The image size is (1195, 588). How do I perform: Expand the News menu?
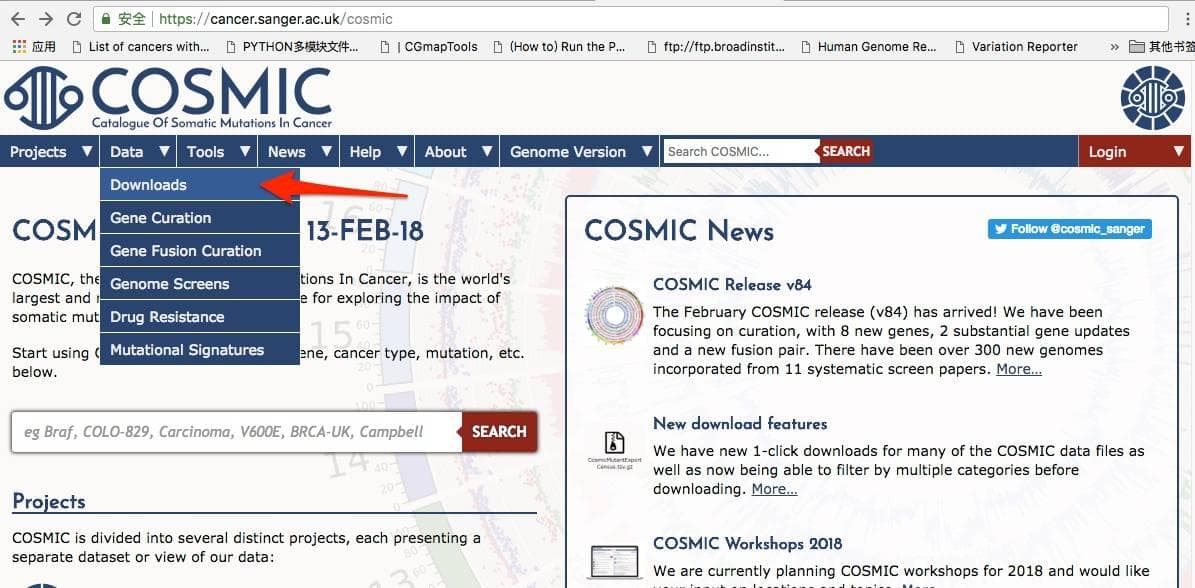299,152
